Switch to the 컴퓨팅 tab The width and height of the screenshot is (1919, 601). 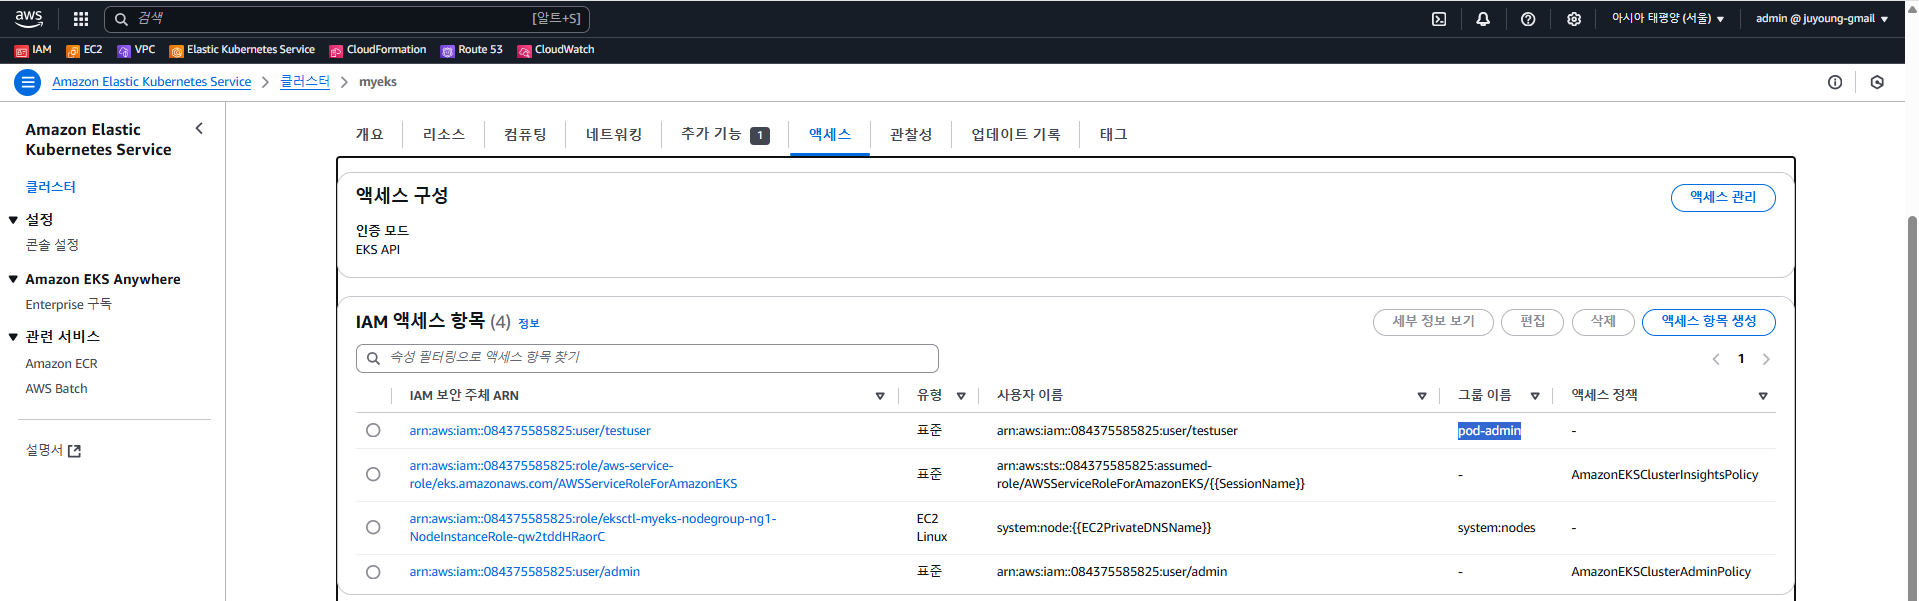click(x=525, y=134)
